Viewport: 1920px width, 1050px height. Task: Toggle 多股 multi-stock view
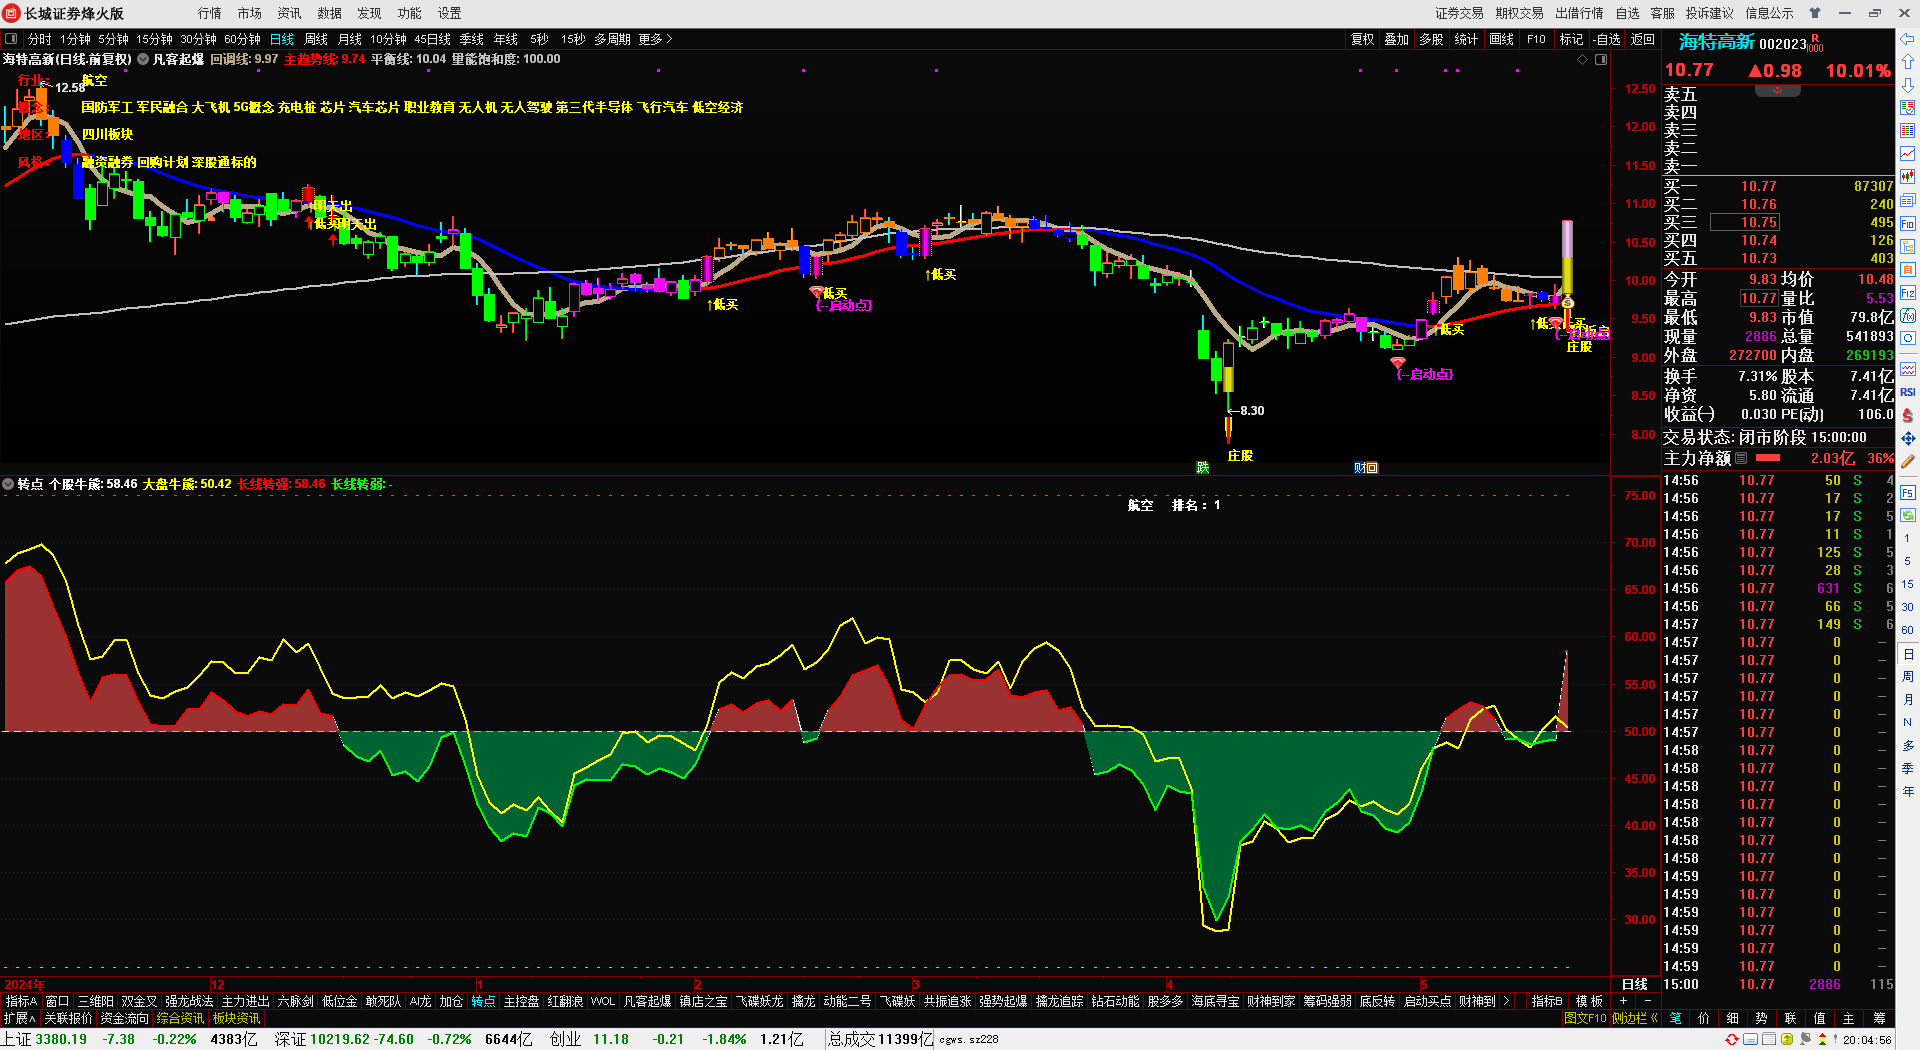[x=1431, y=39]
